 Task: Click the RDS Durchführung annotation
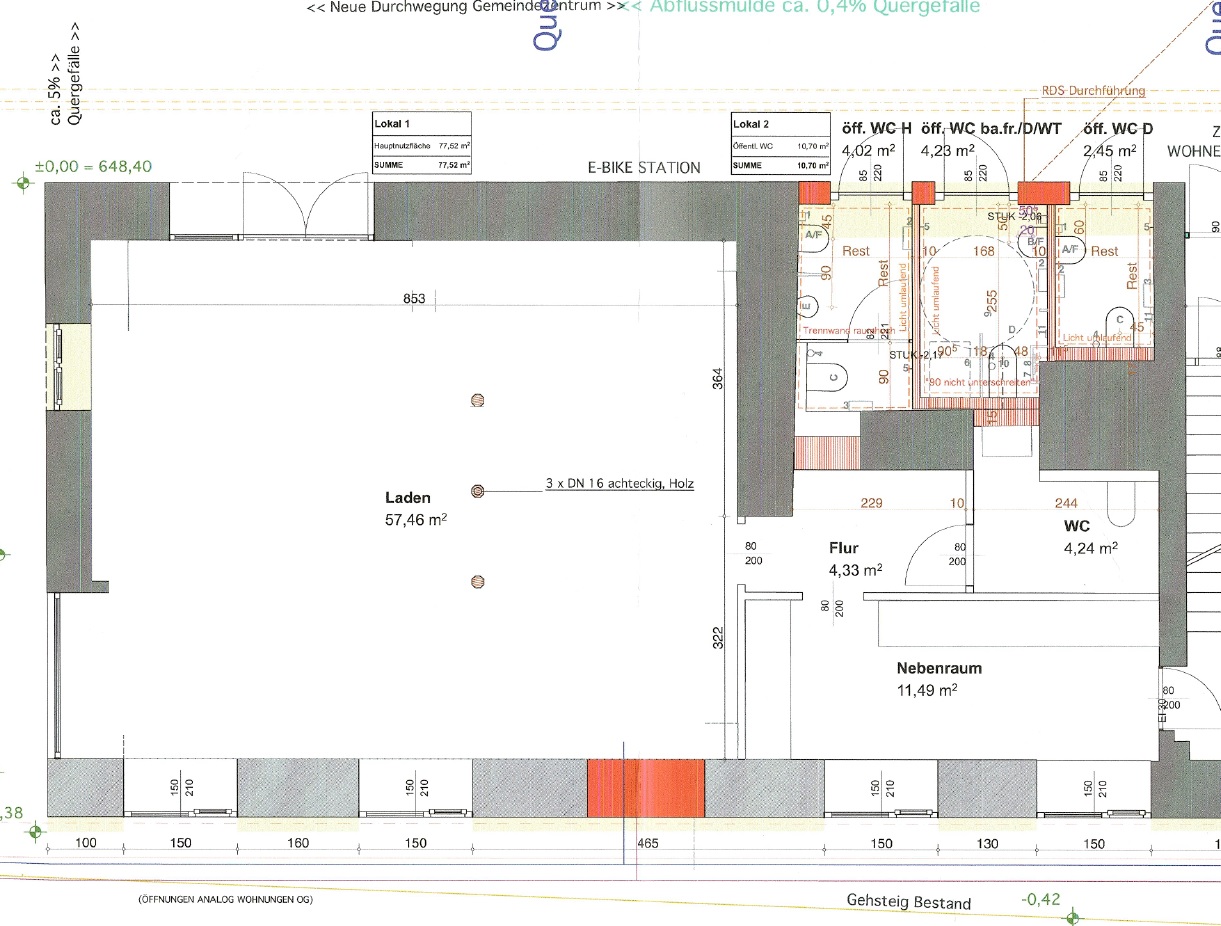pos(1092,91)
